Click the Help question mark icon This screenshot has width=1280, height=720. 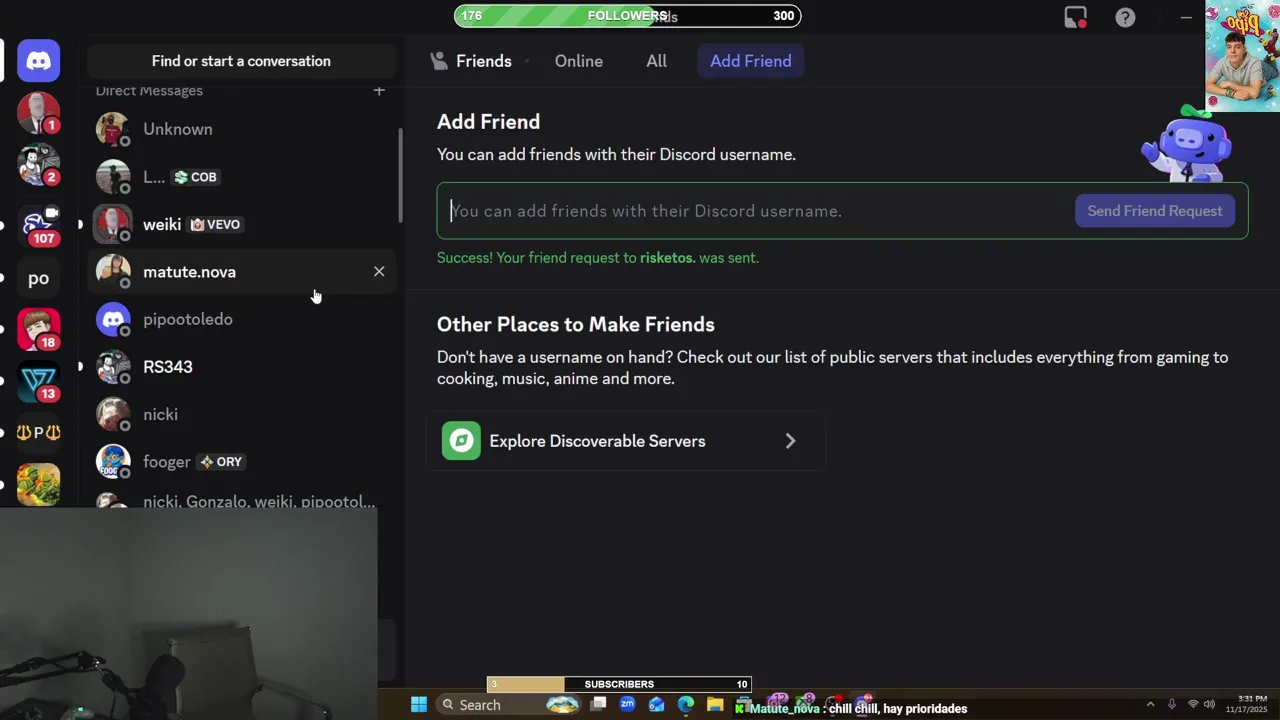point(1125,17)
